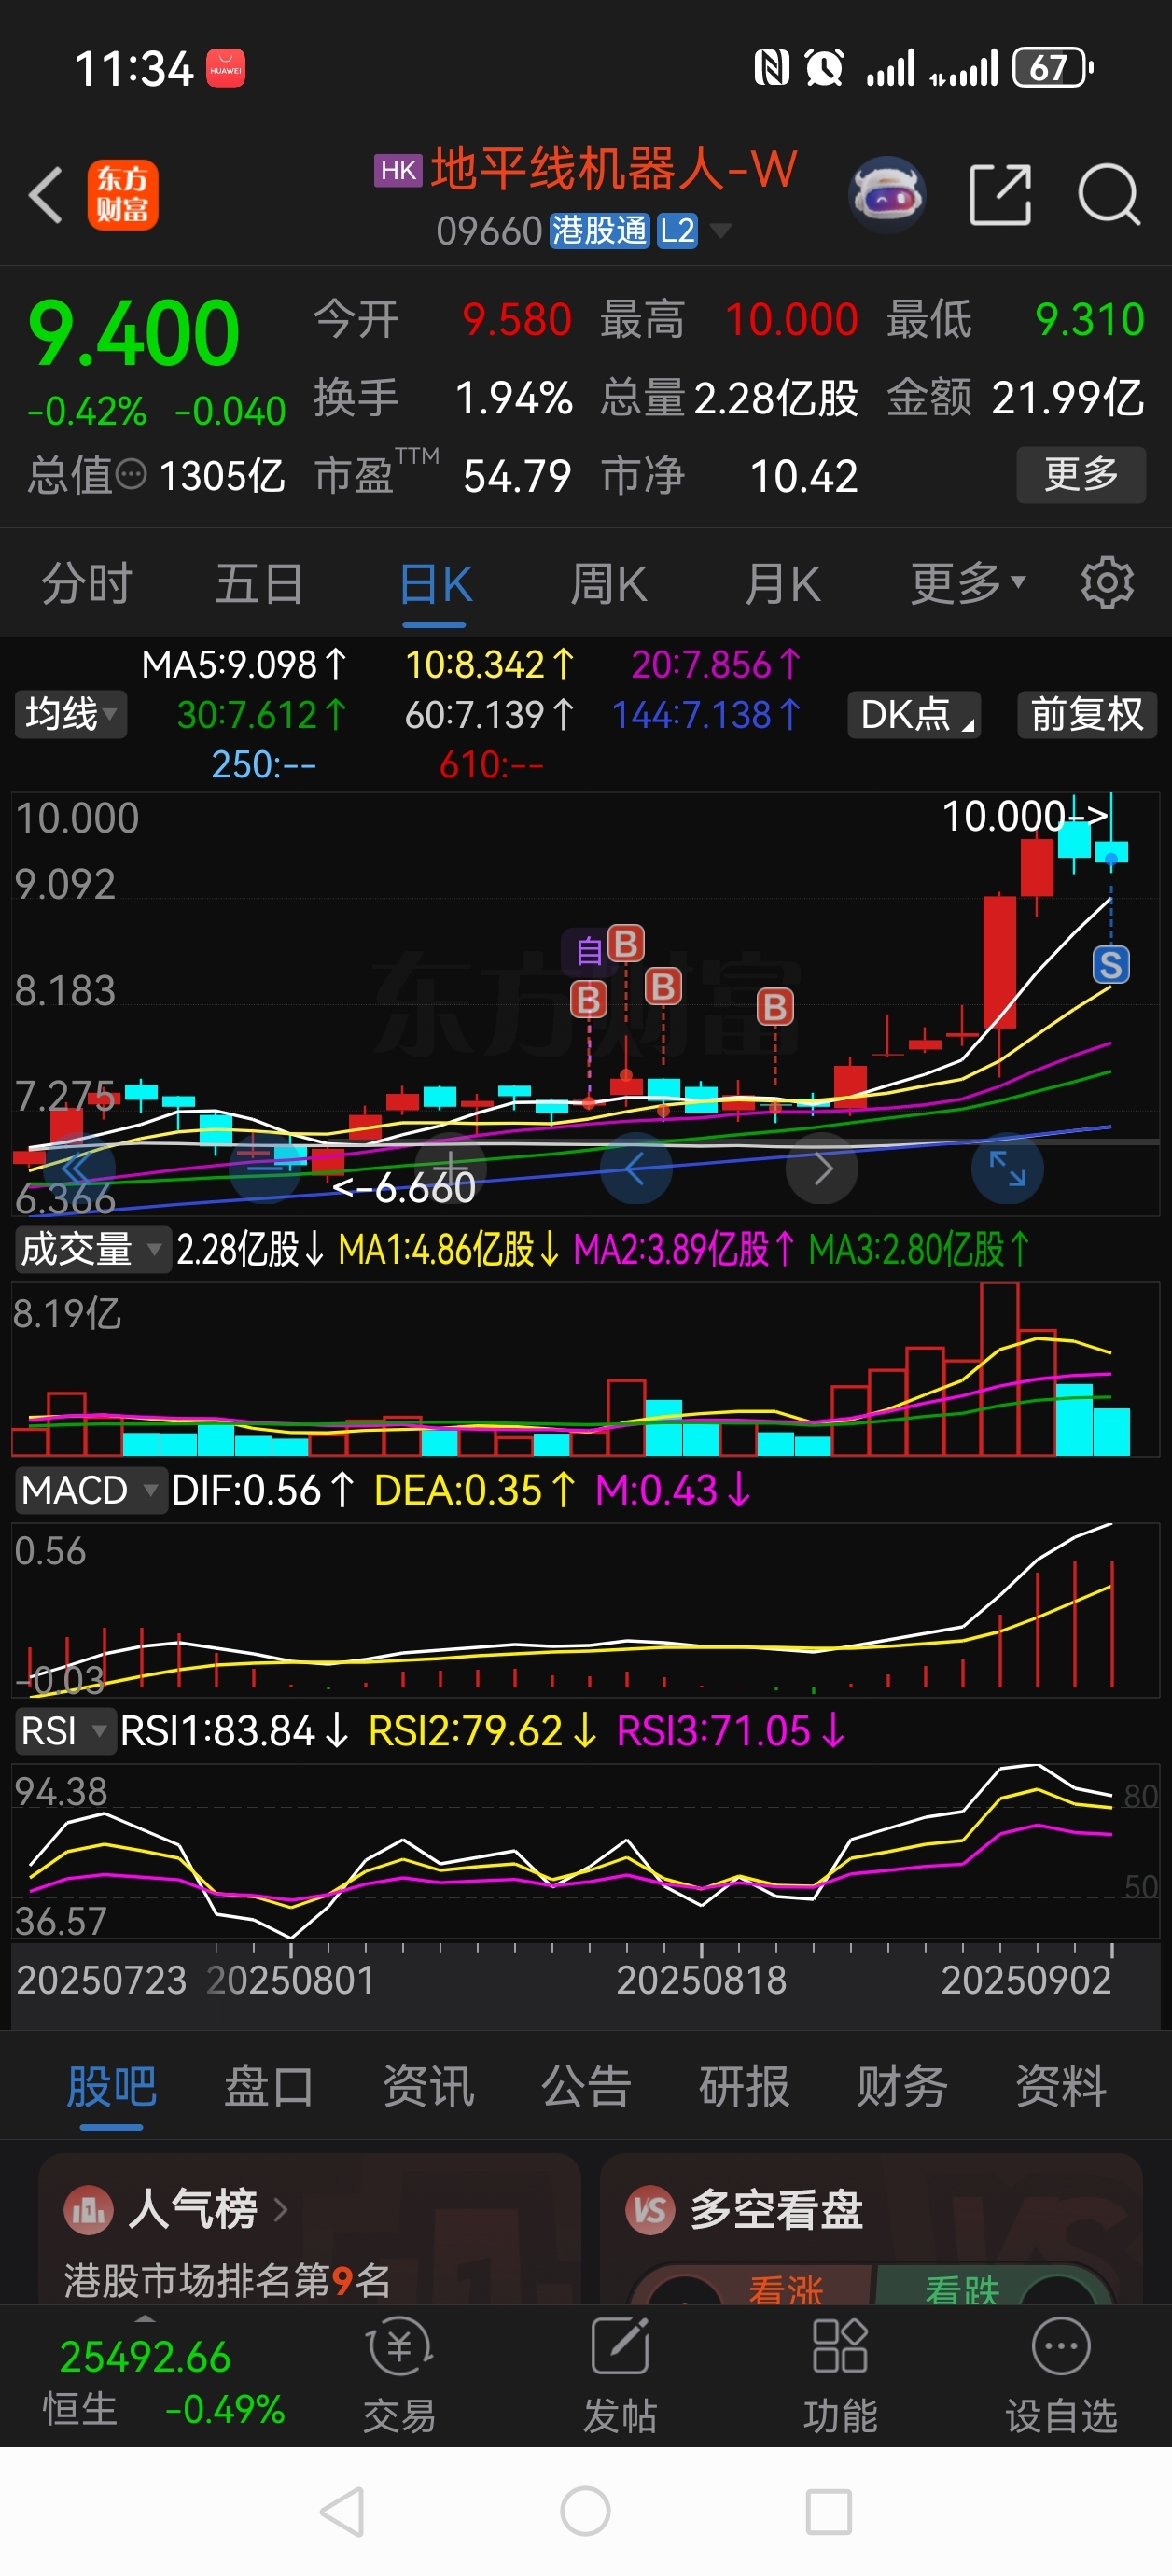Tap Android back navigation button
The height and width of the screenshot is (2576, 1172).
coord(342,2511)
